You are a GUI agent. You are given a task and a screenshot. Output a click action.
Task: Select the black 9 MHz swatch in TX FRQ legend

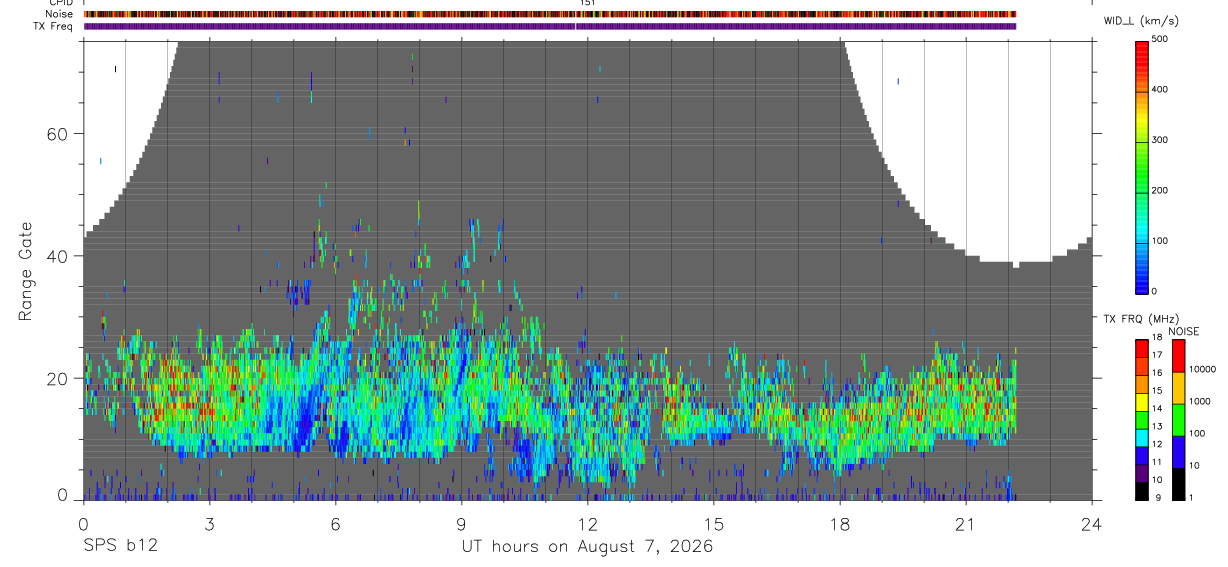pyautogui.click(x=1142, y=490)
